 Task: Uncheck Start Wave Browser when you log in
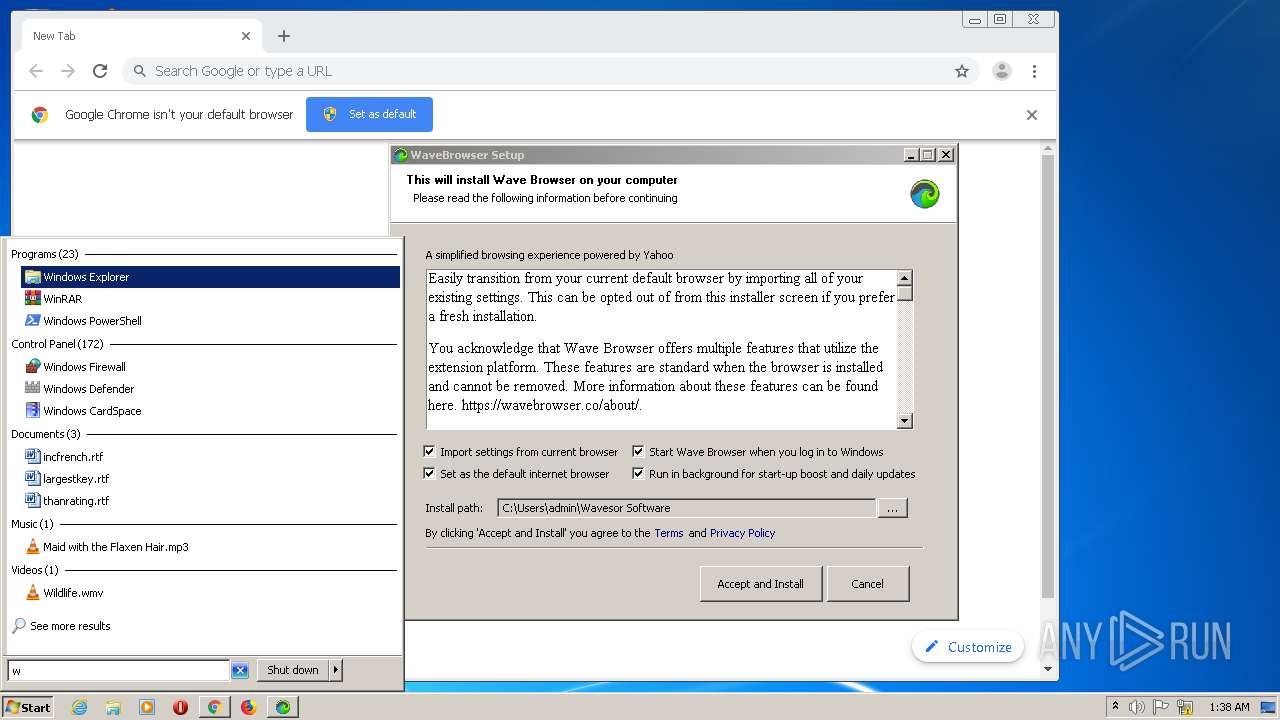point(638,452)
